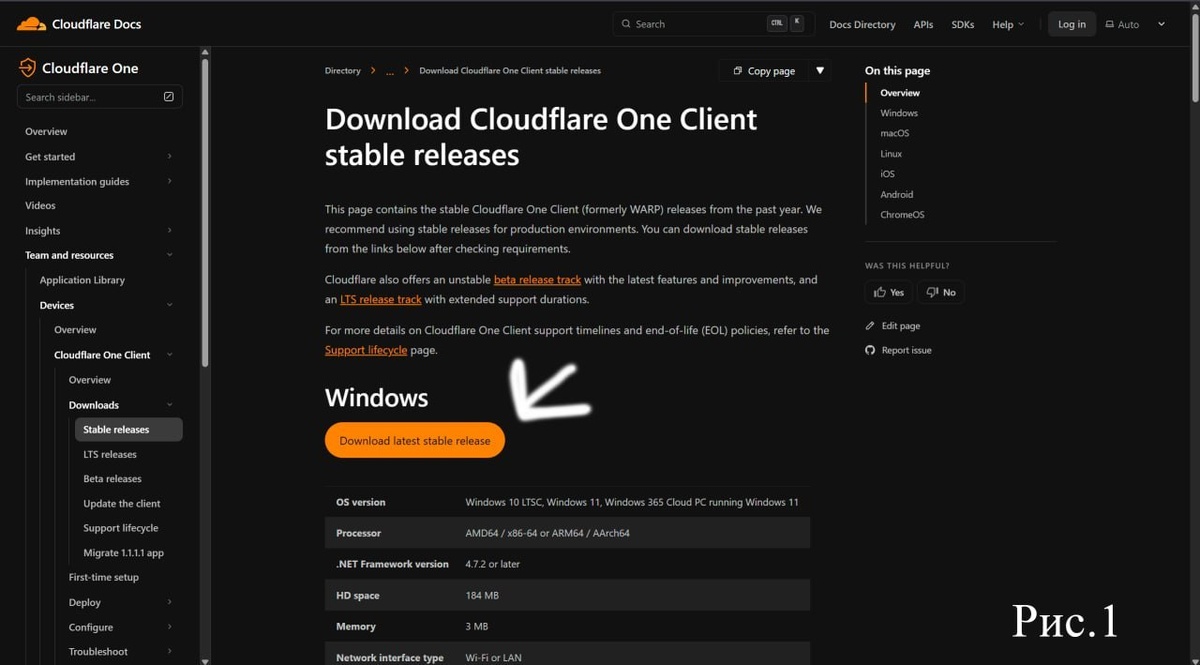Viewport: 1200px width, 665px height.
Task: Jump to Linux in On this page
Action: click(891, 154)
